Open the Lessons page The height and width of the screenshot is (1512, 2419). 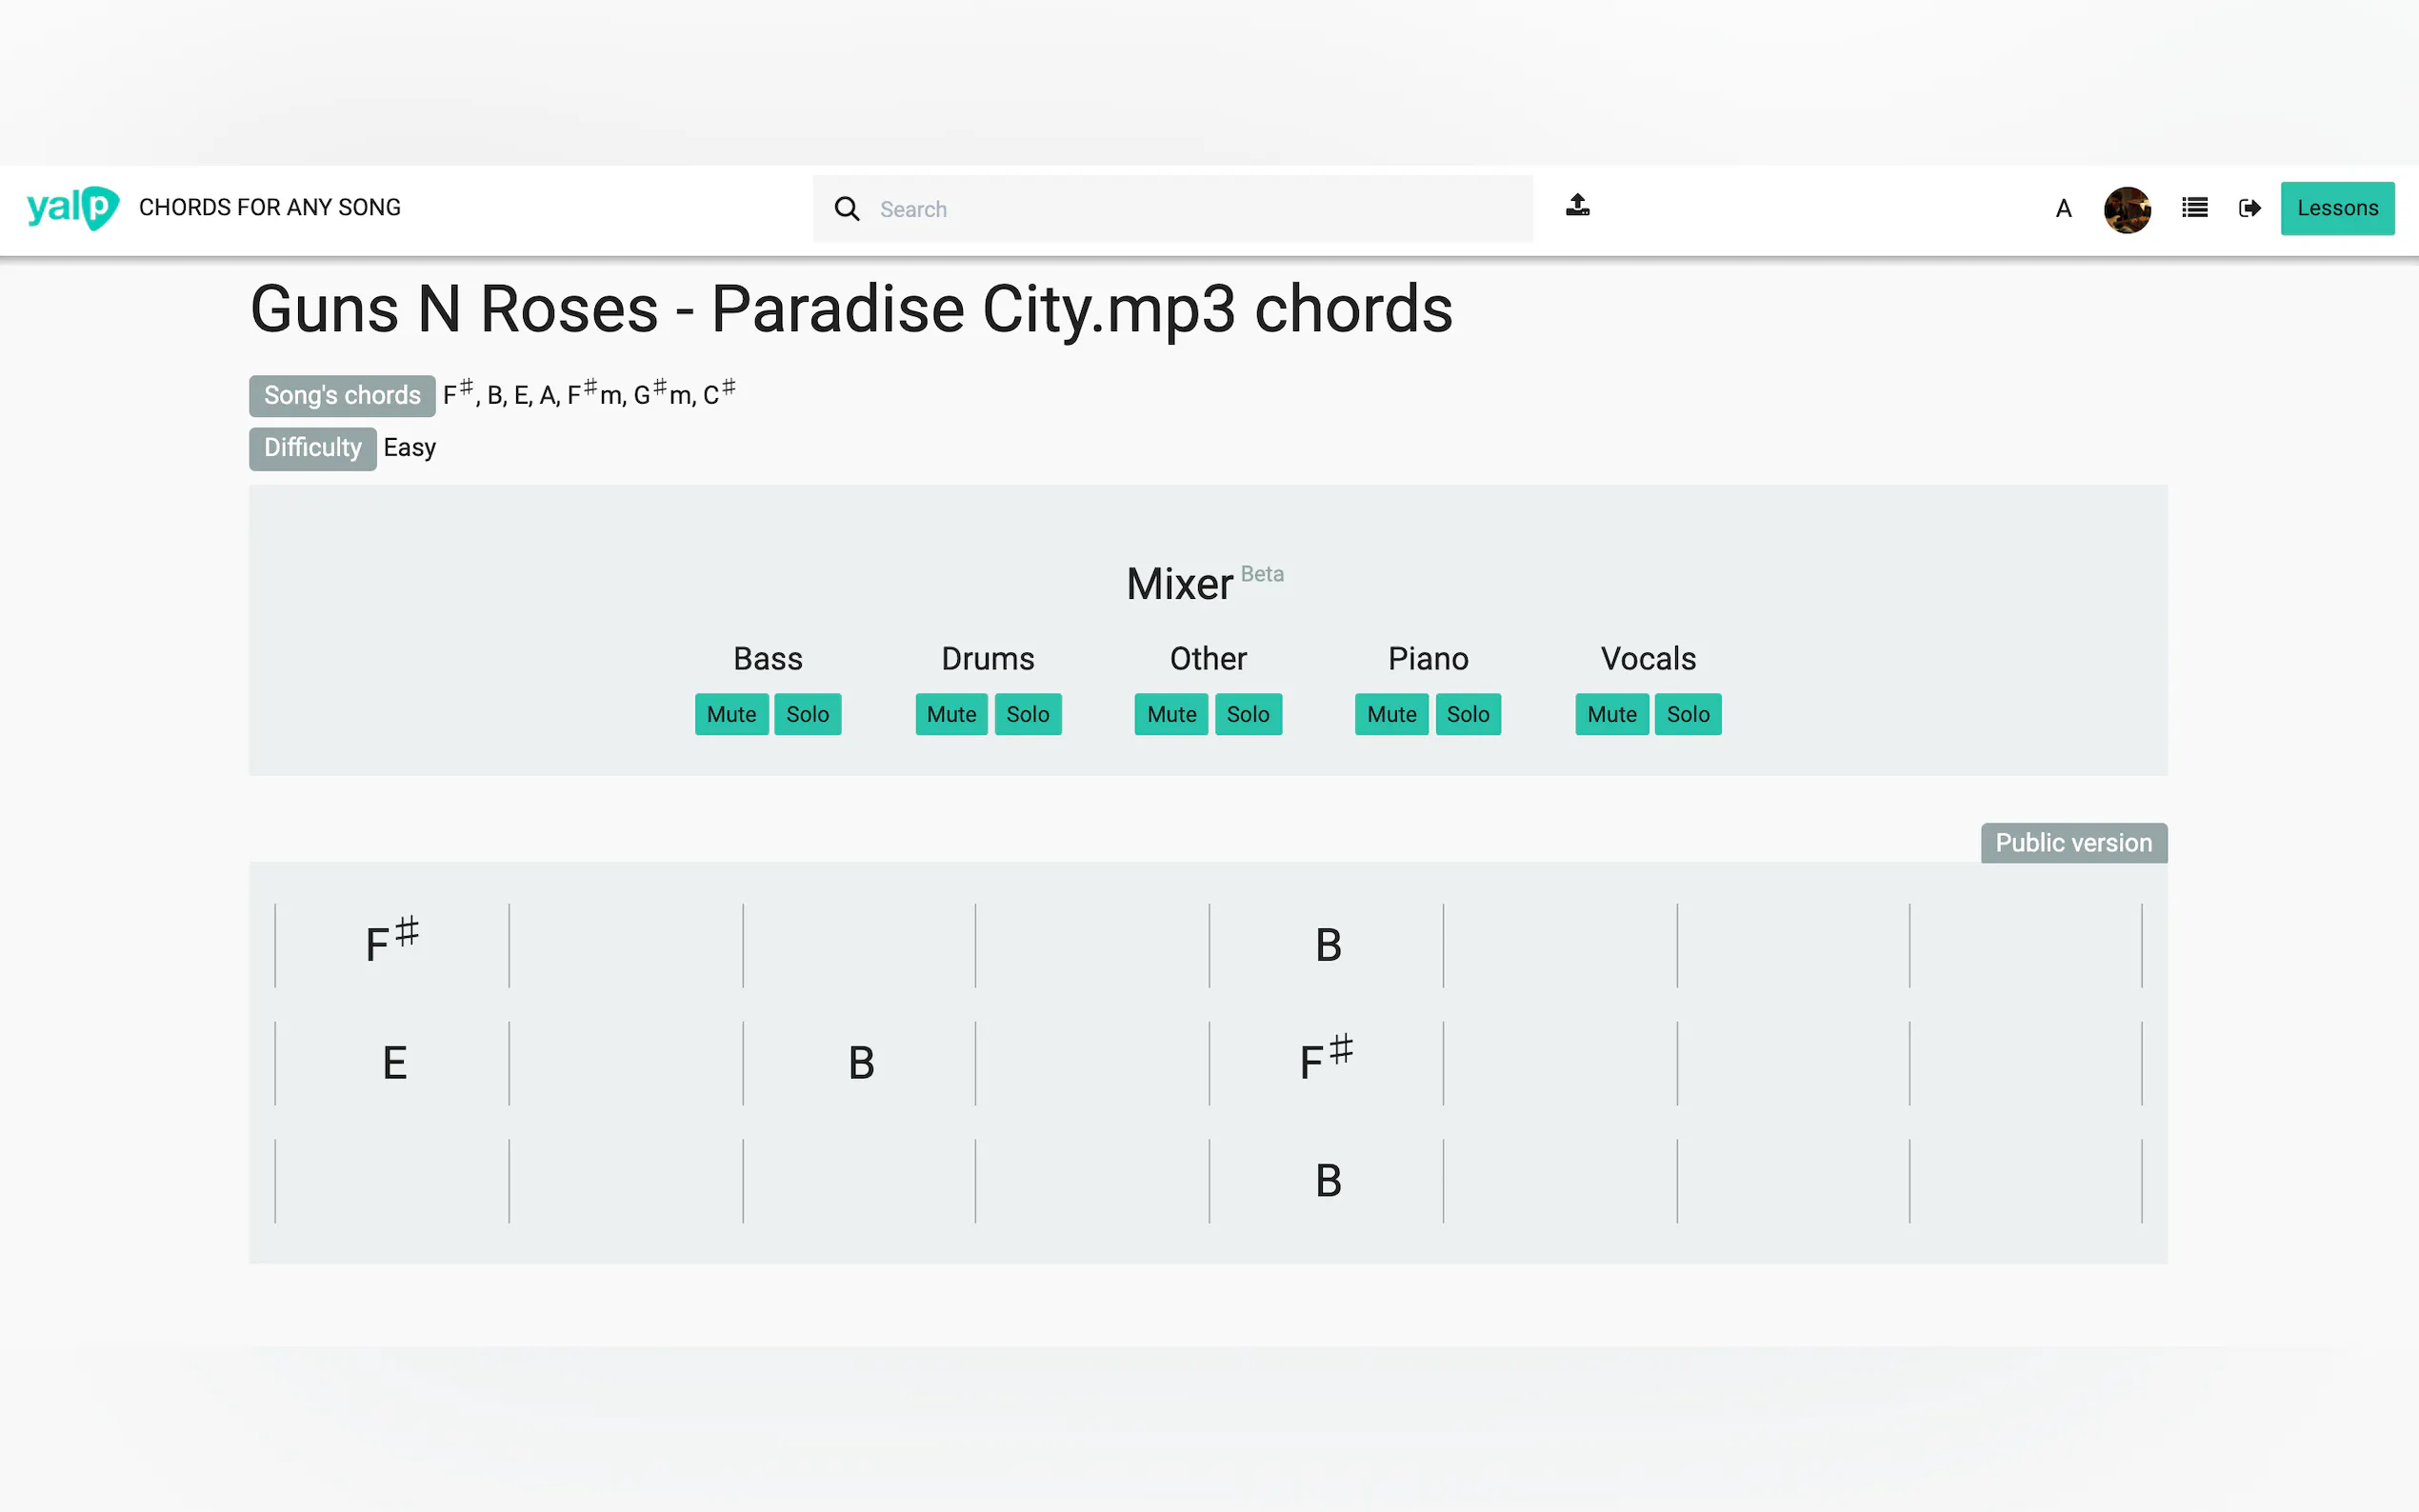pyautogui.click(x=2336, y=208)
